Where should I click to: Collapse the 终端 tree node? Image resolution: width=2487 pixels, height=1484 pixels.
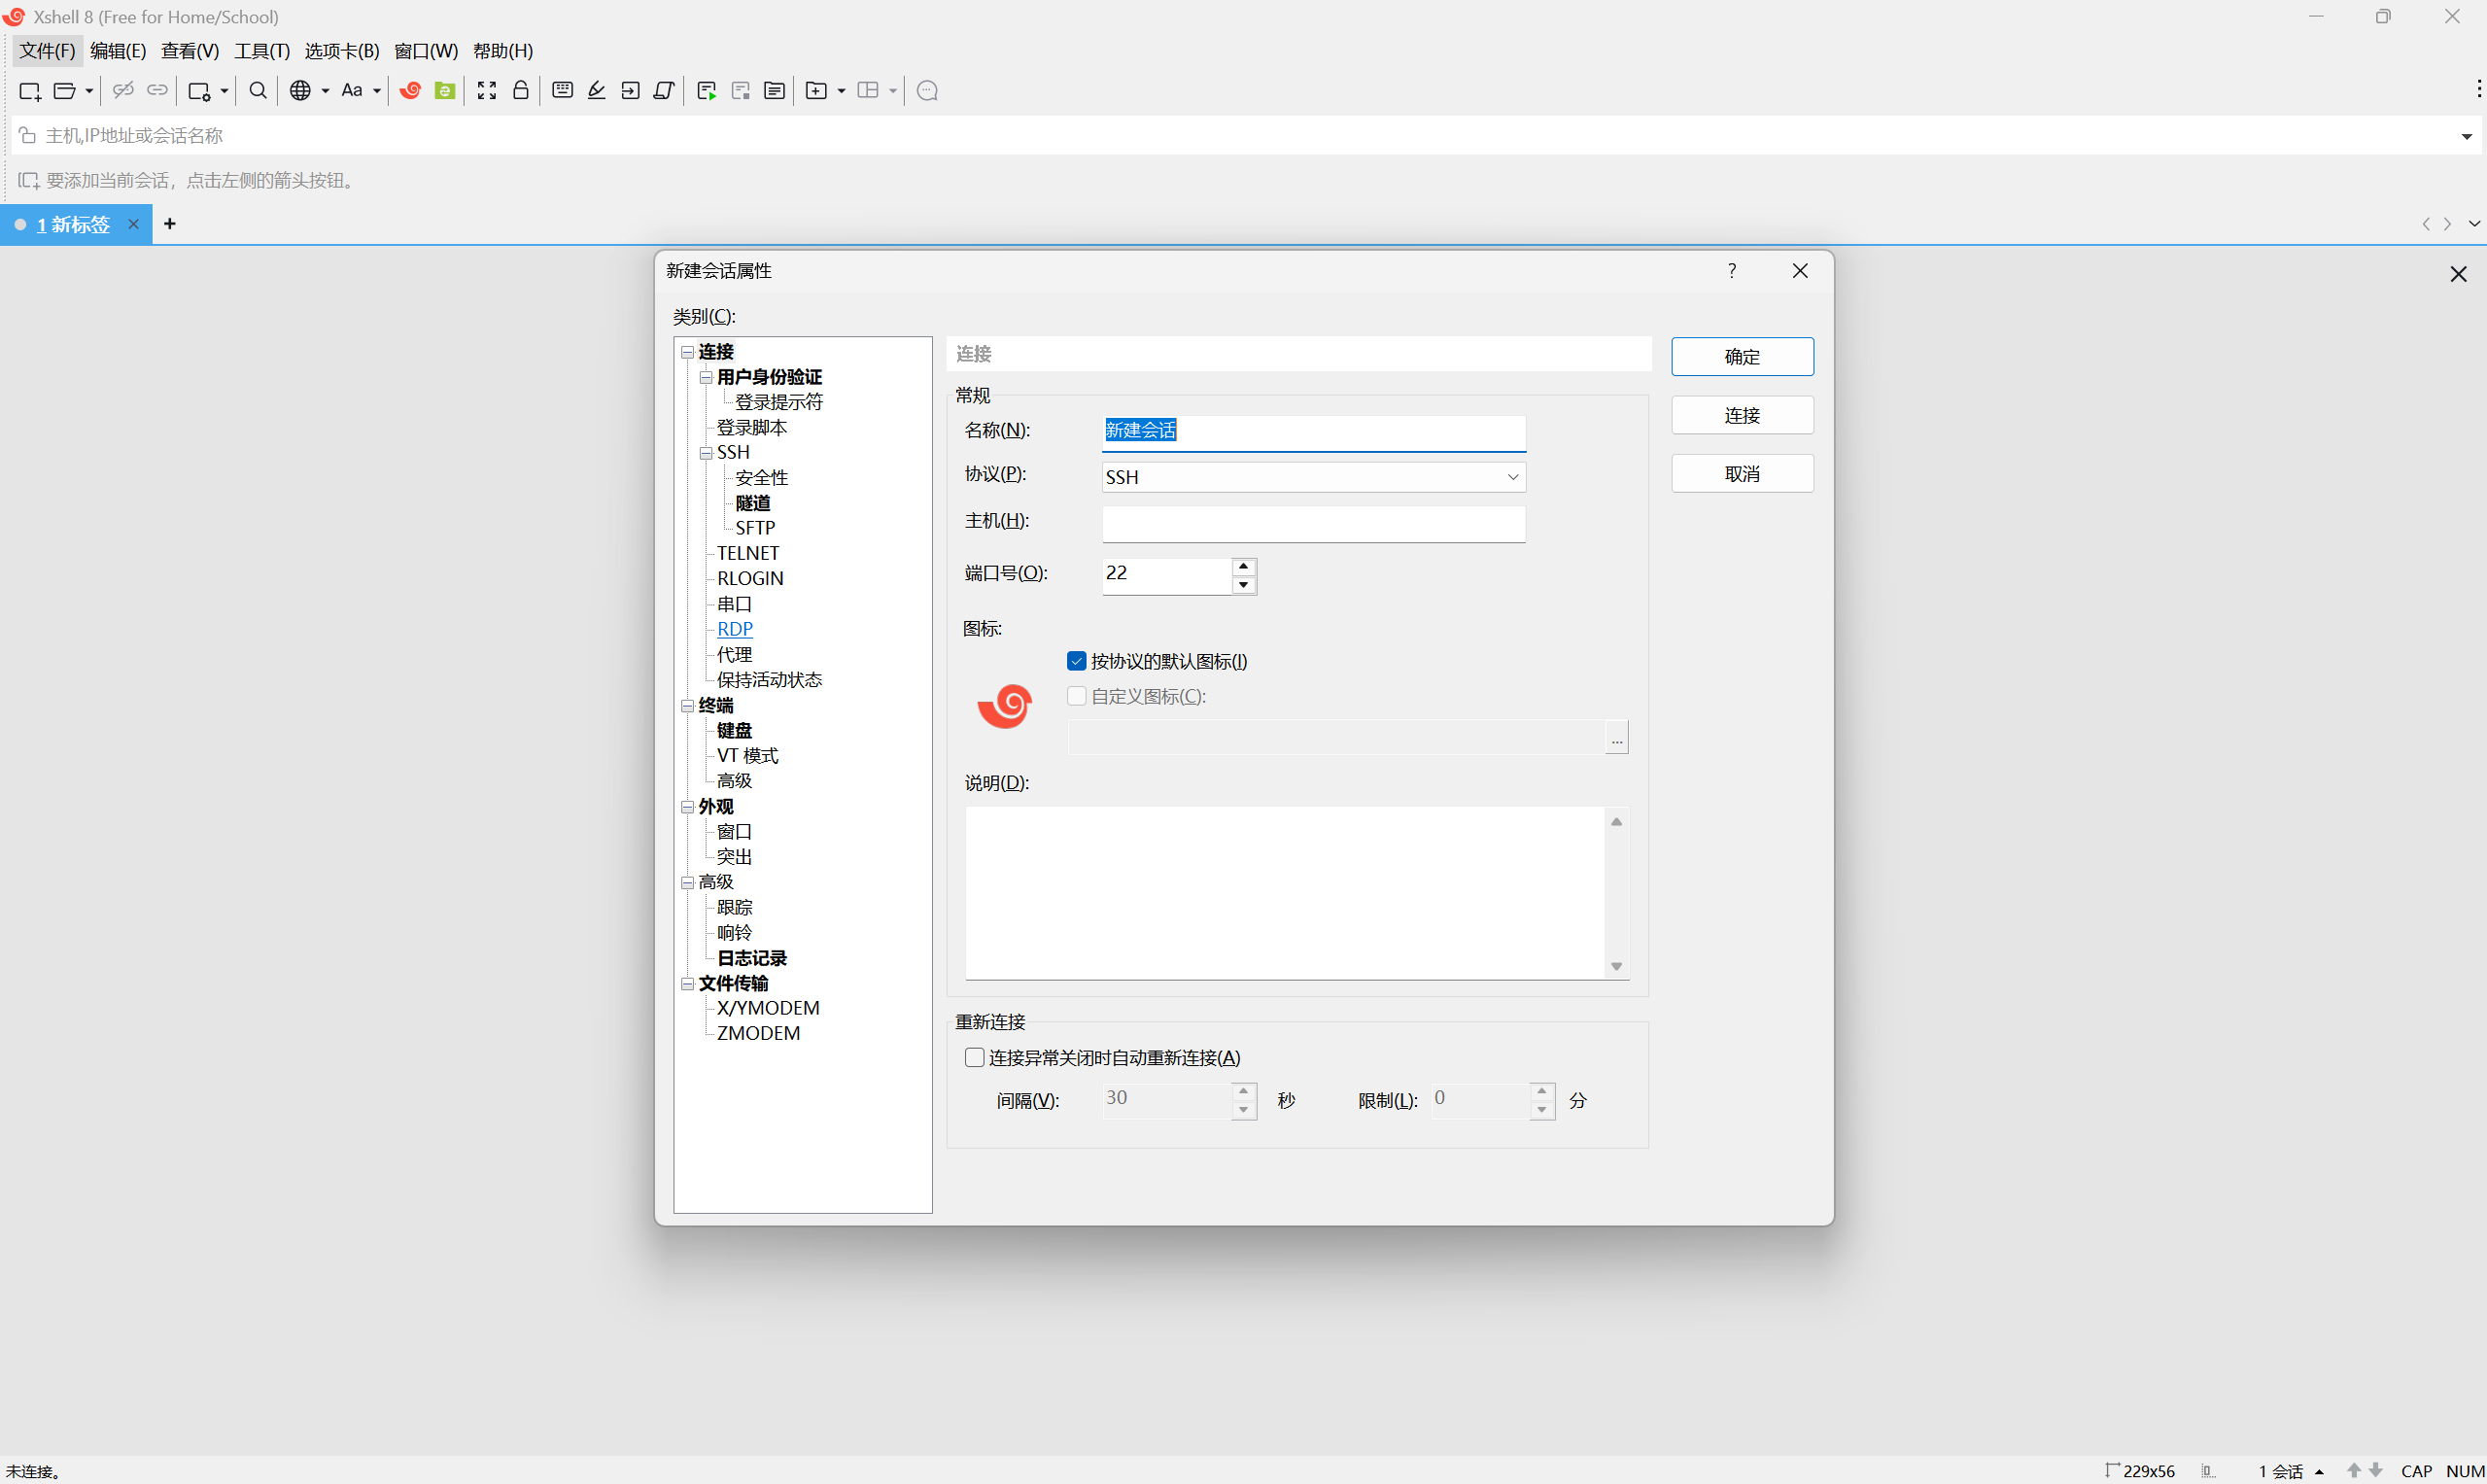click(x=688, y=706)
